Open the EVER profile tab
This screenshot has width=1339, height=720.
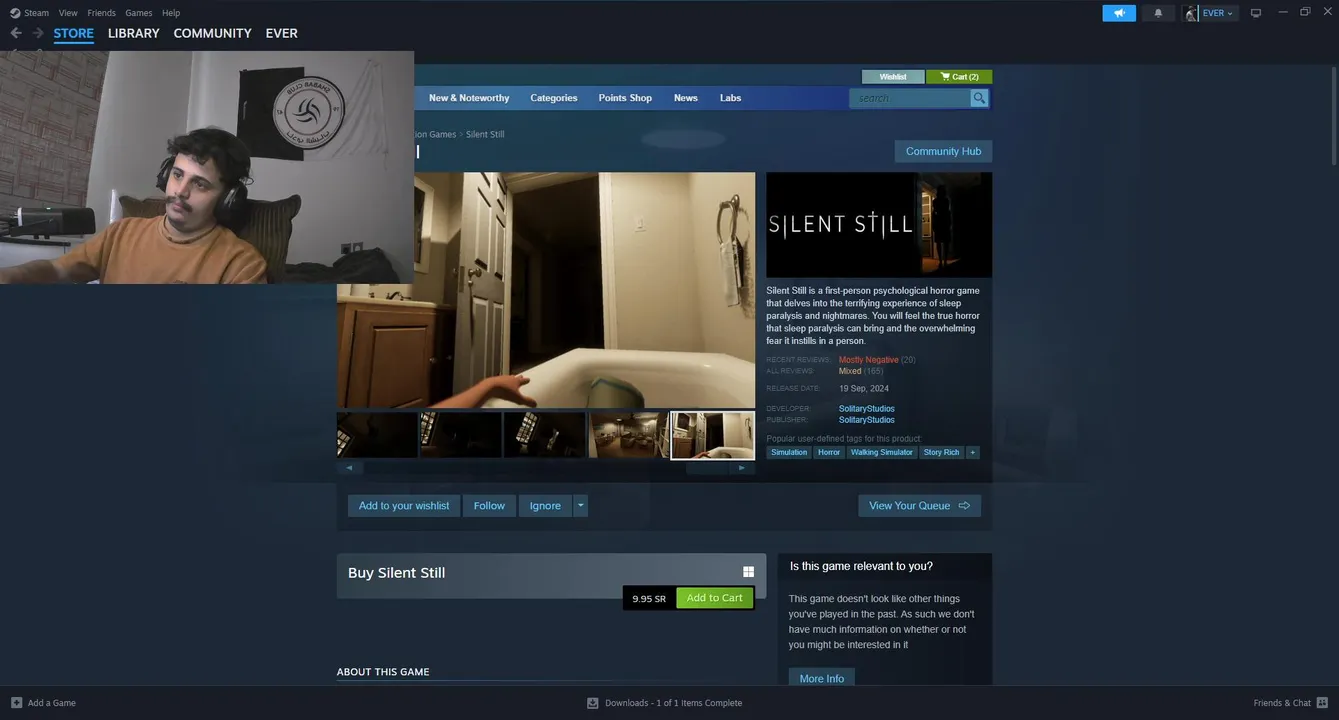click(x=281, y=33)
